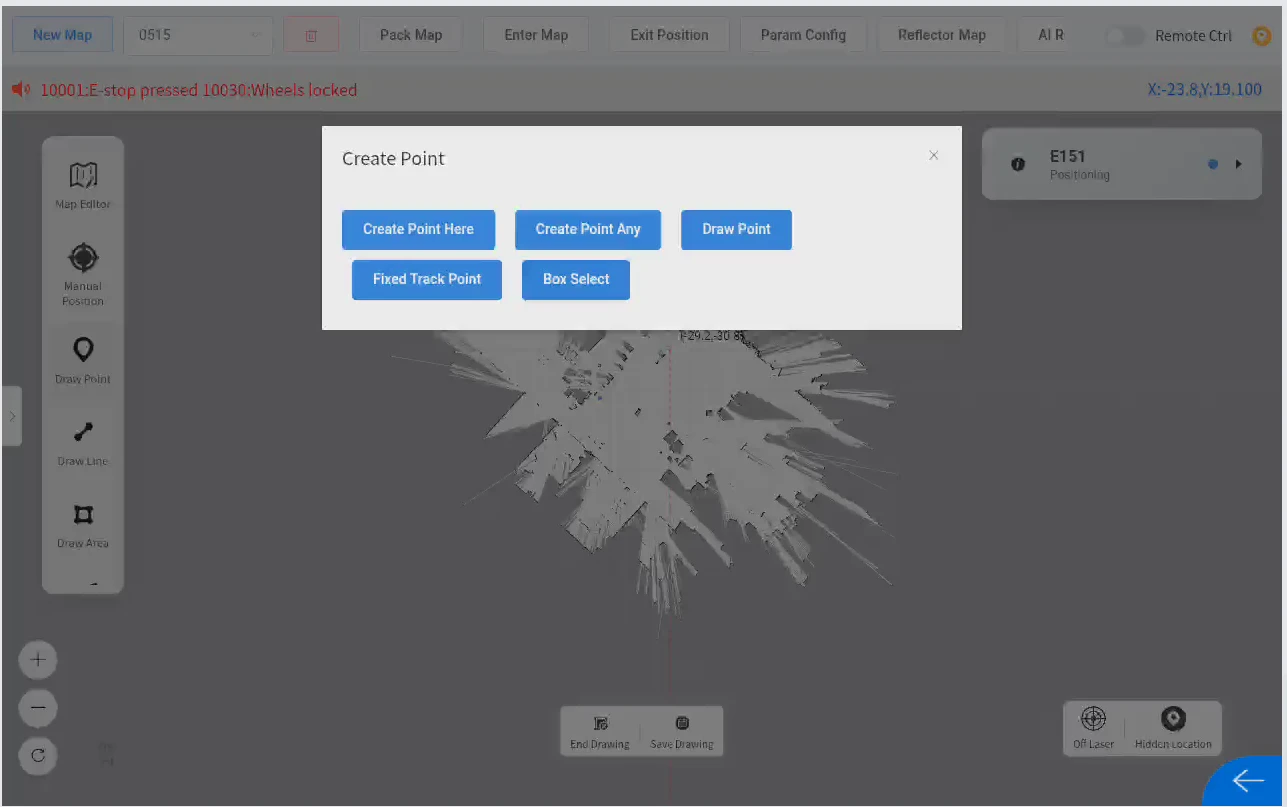
Task: Zoom out the map with minus button
Action: [38, 708]
